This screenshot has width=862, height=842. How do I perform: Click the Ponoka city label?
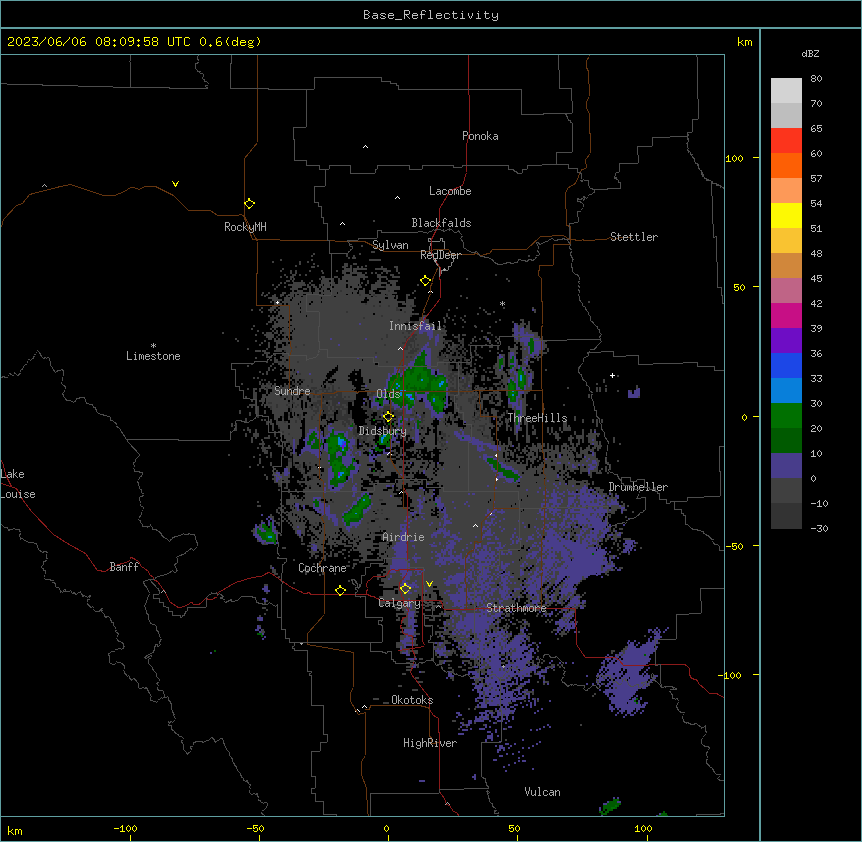pos(480,136)
